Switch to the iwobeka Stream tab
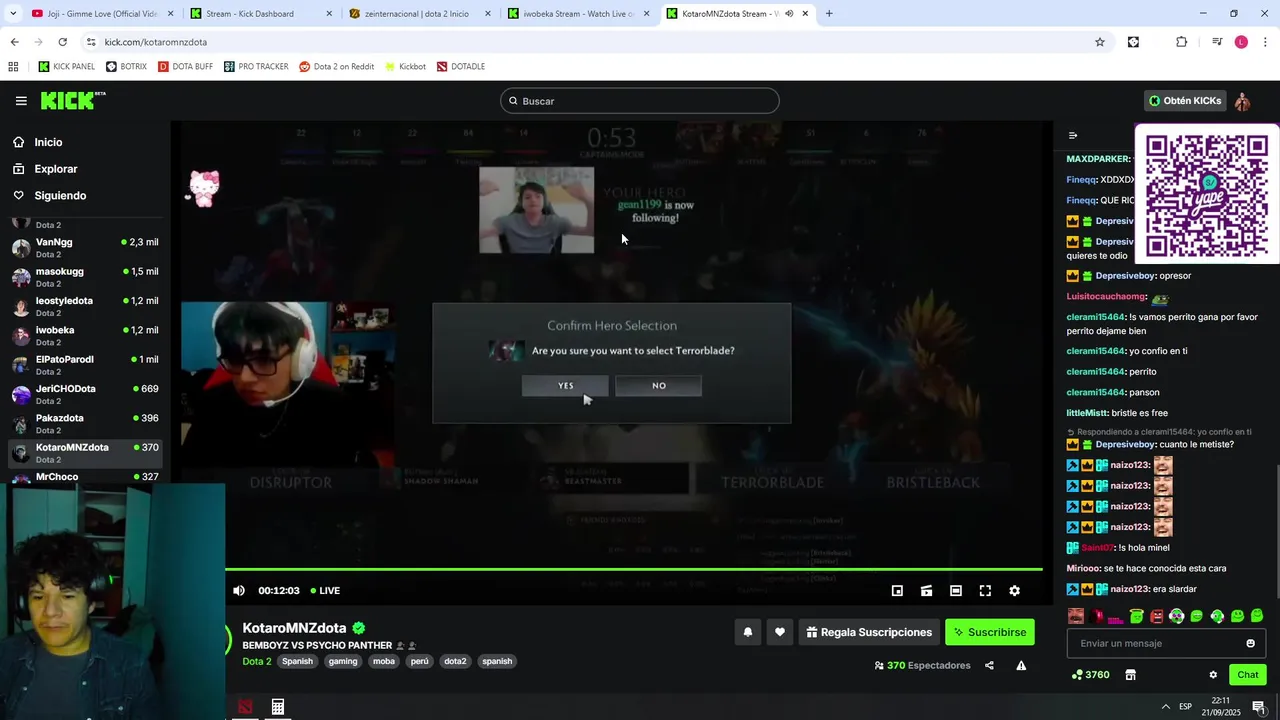 579,14
